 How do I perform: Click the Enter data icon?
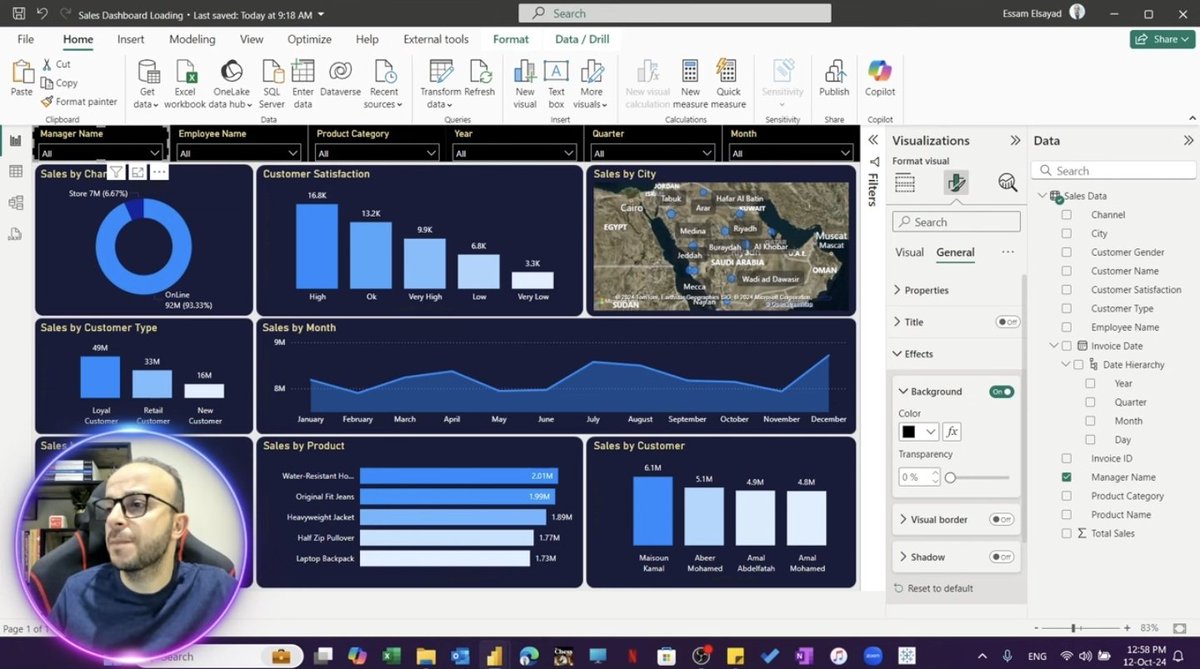pos(303,84)
